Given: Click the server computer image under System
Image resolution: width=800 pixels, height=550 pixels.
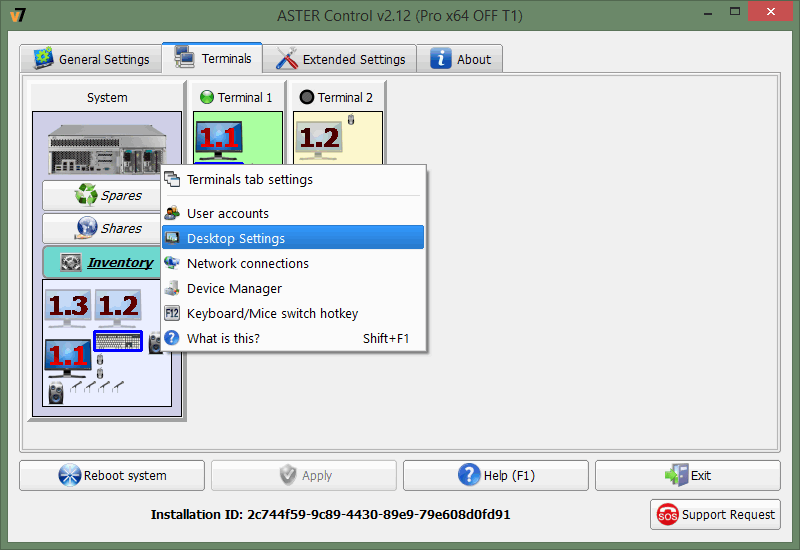Looking at the screenshot, I should [x=107, y=148].
